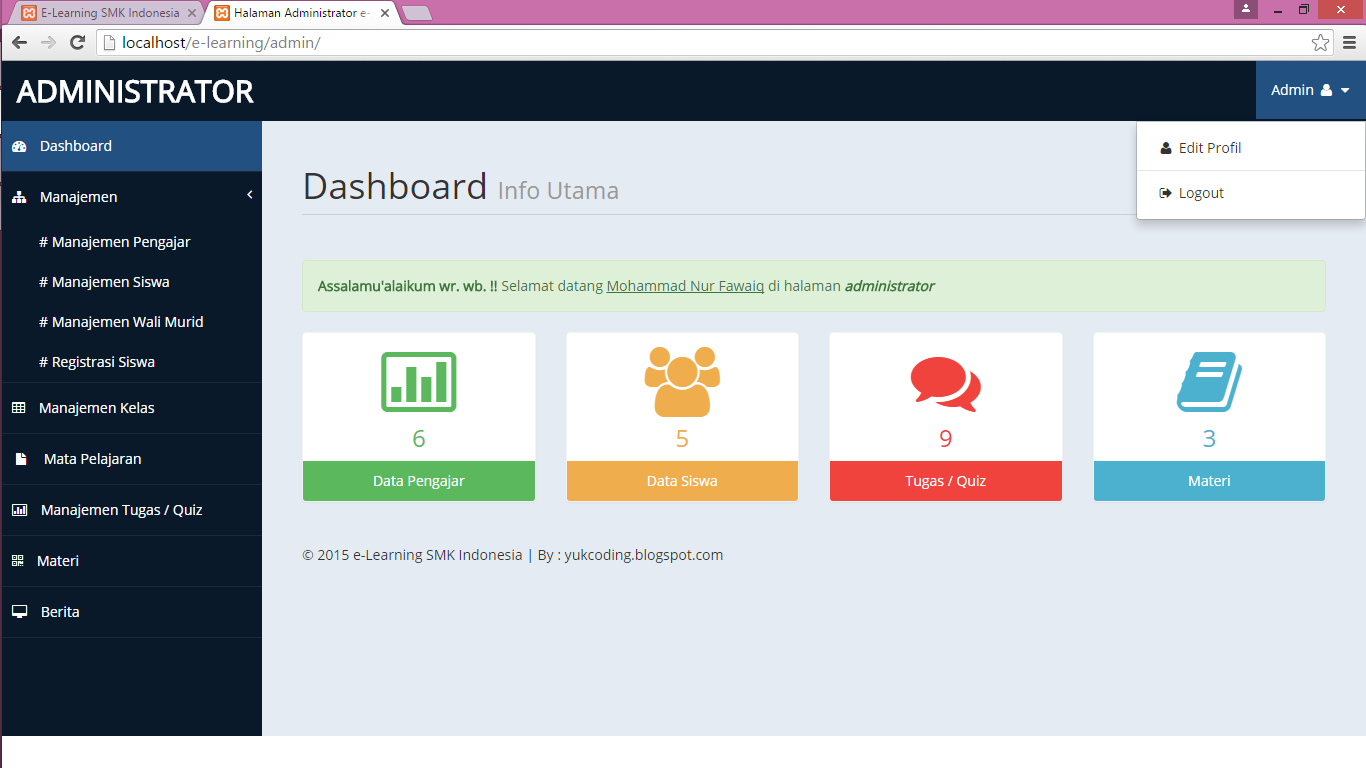Click the red Tugas / Quiz chat icon
This screenshot has width=1366, height=768.
tap(945, 381)
